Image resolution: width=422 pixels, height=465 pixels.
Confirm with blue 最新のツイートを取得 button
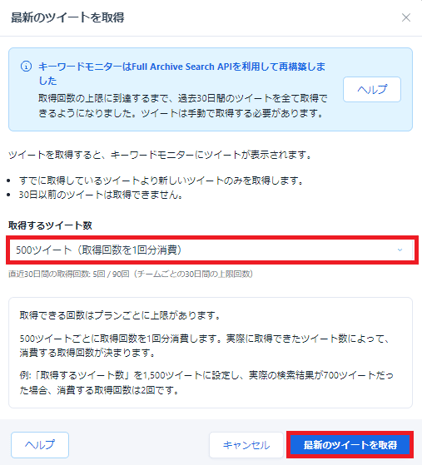350,445
